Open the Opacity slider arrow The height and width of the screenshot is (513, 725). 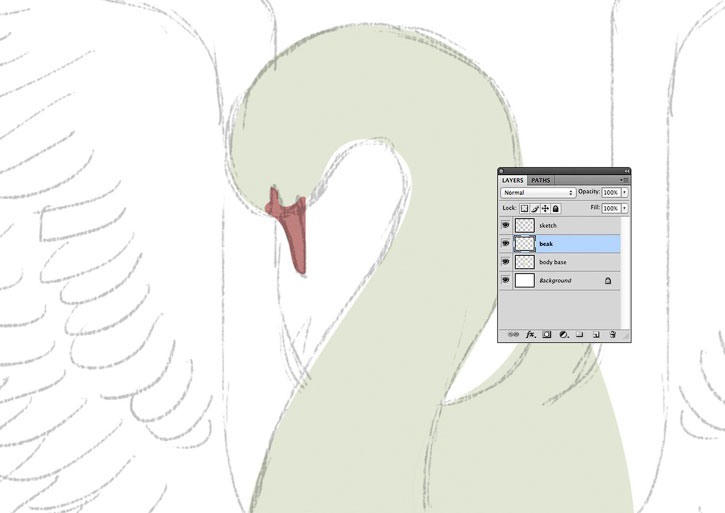pyautogui.click(x=625, y=192)
